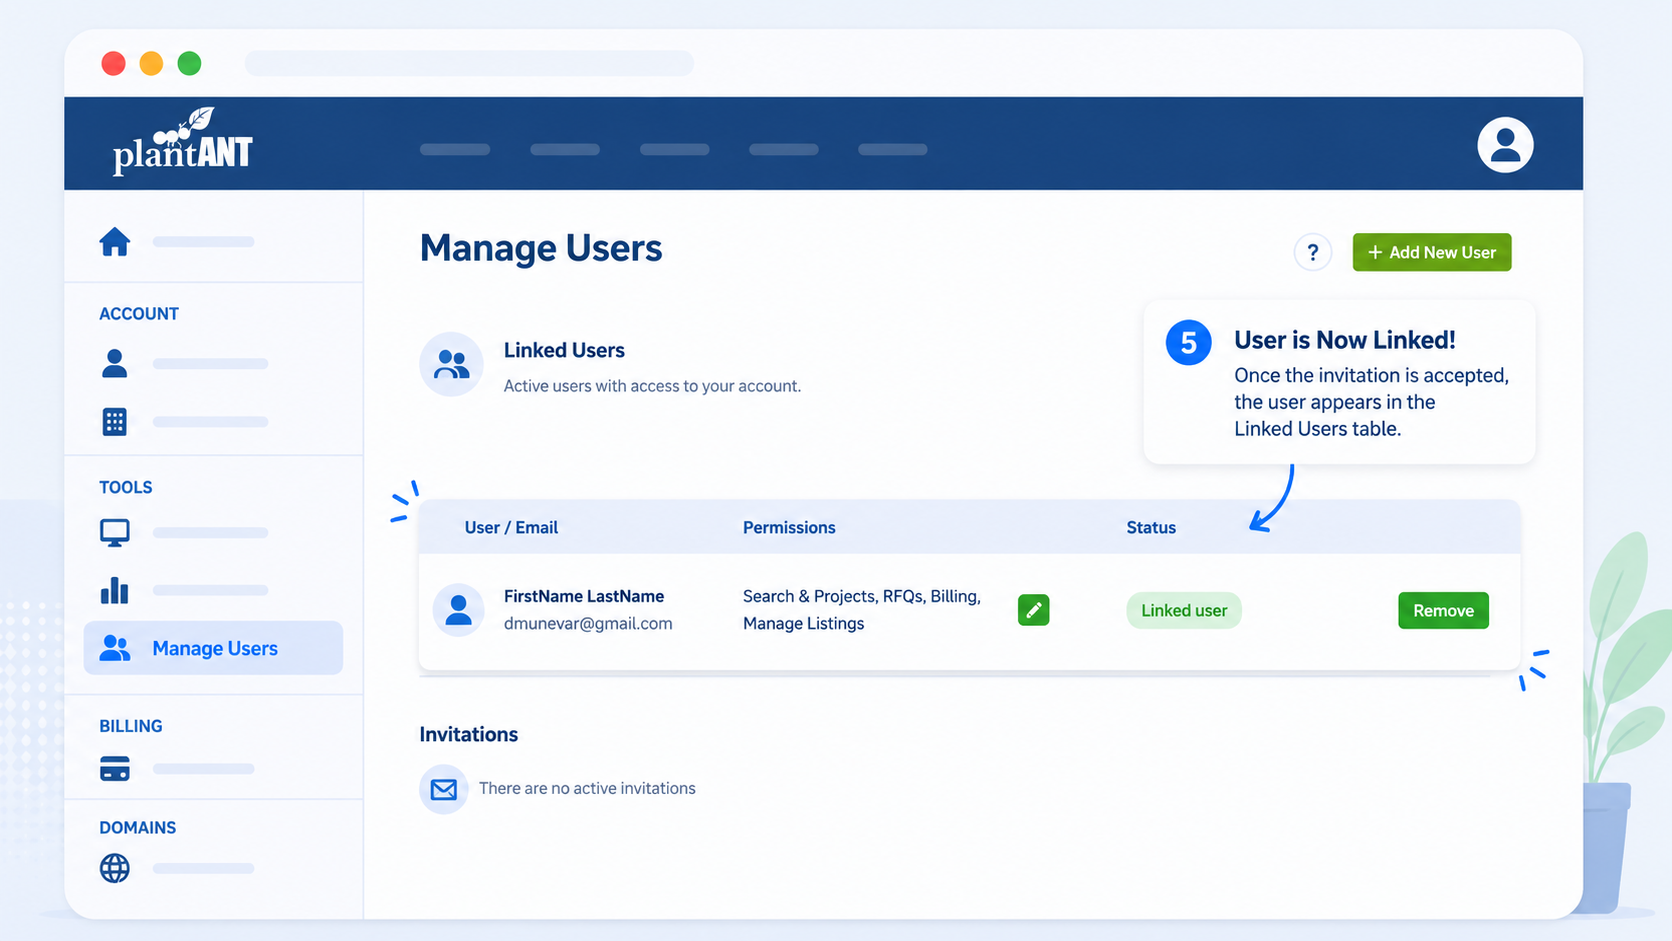Click the ACCOUNT section label
Viewport: 1672px width, 941px height.
point(139,313)
